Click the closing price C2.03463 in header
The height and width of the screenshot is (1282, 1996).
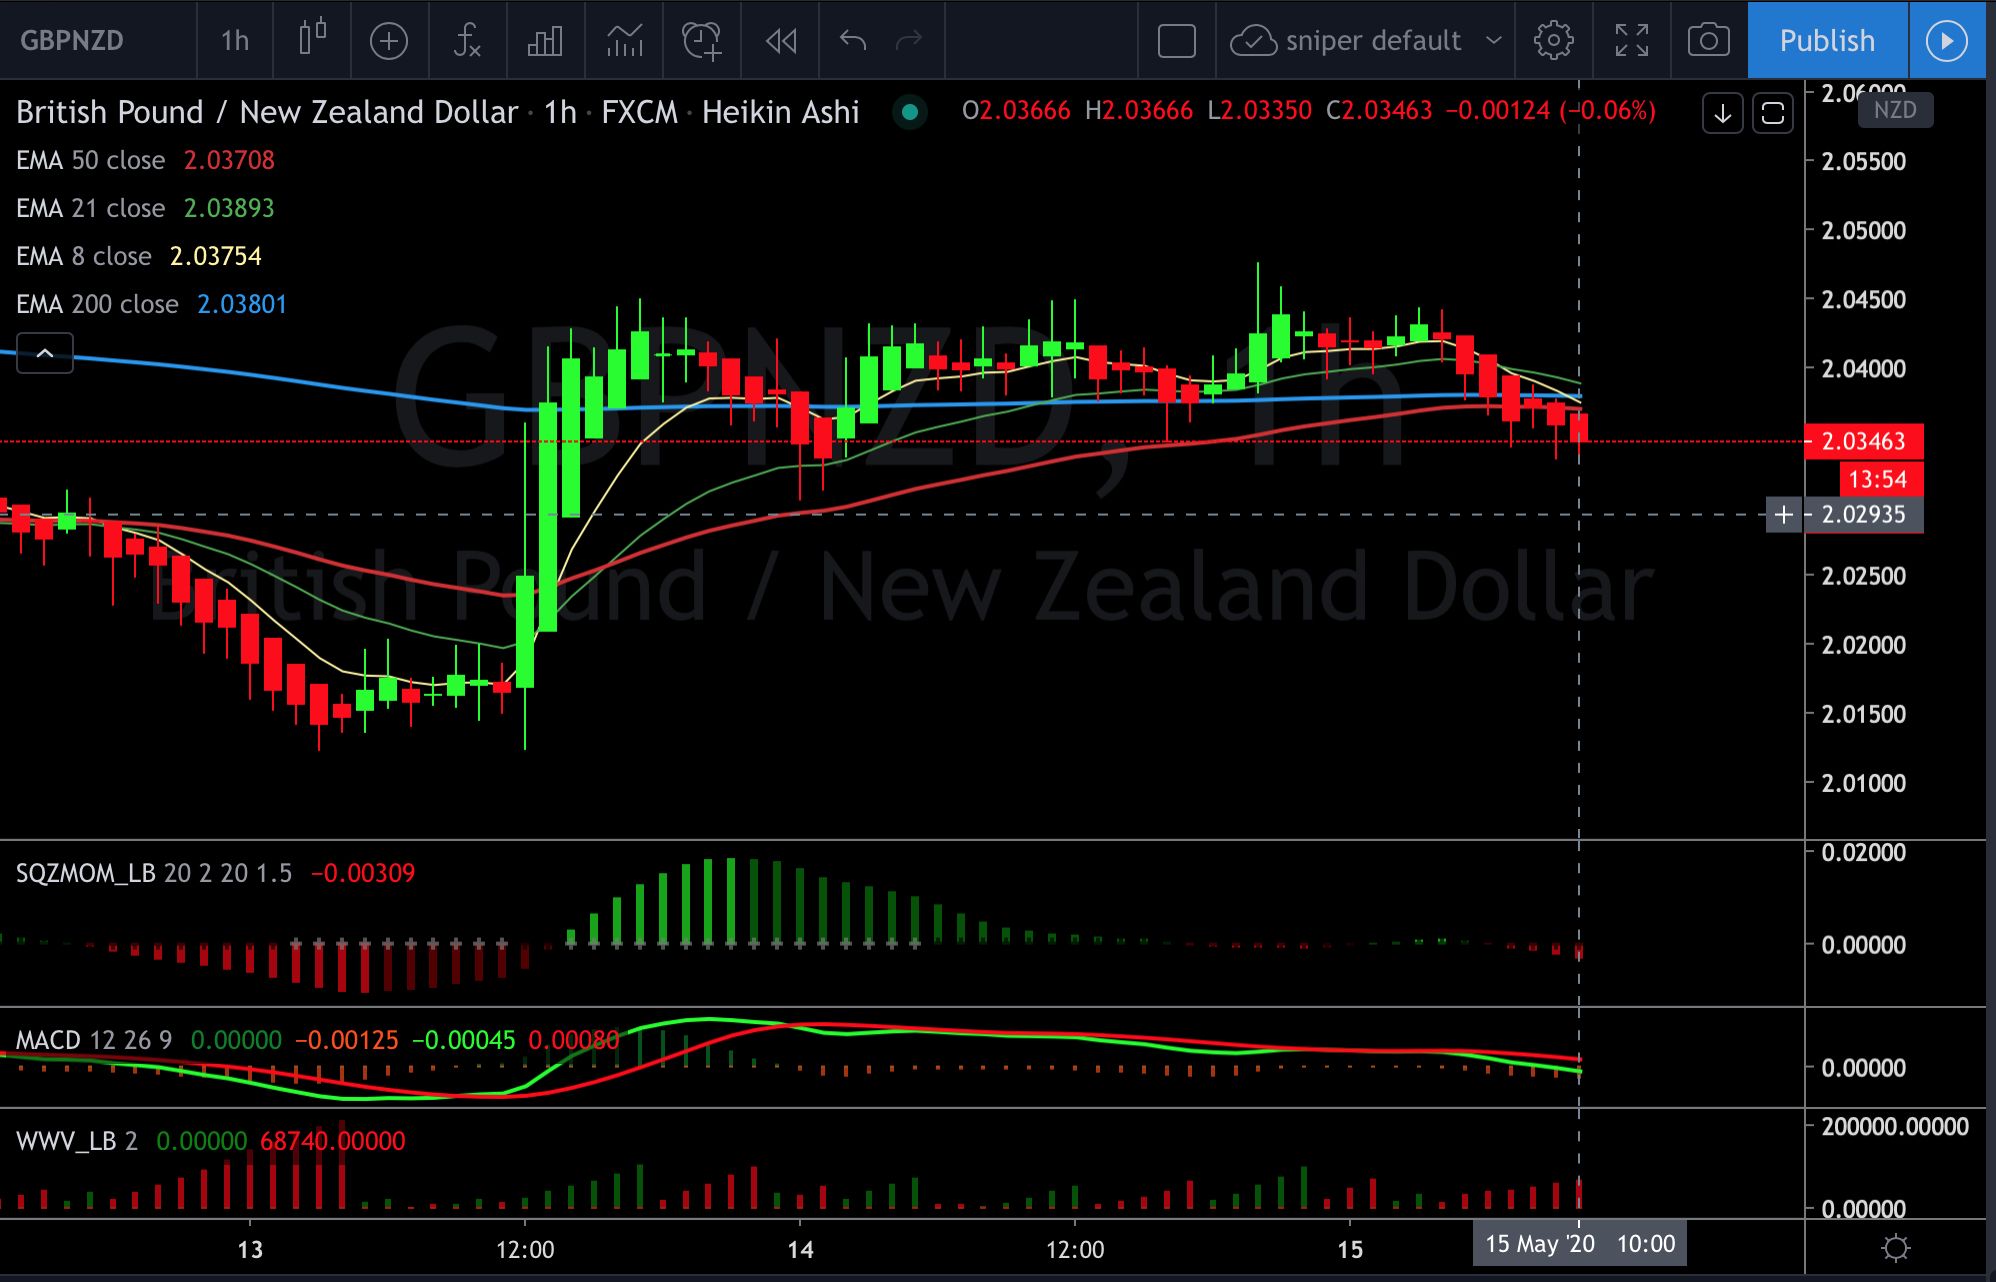click(1379, 110)
